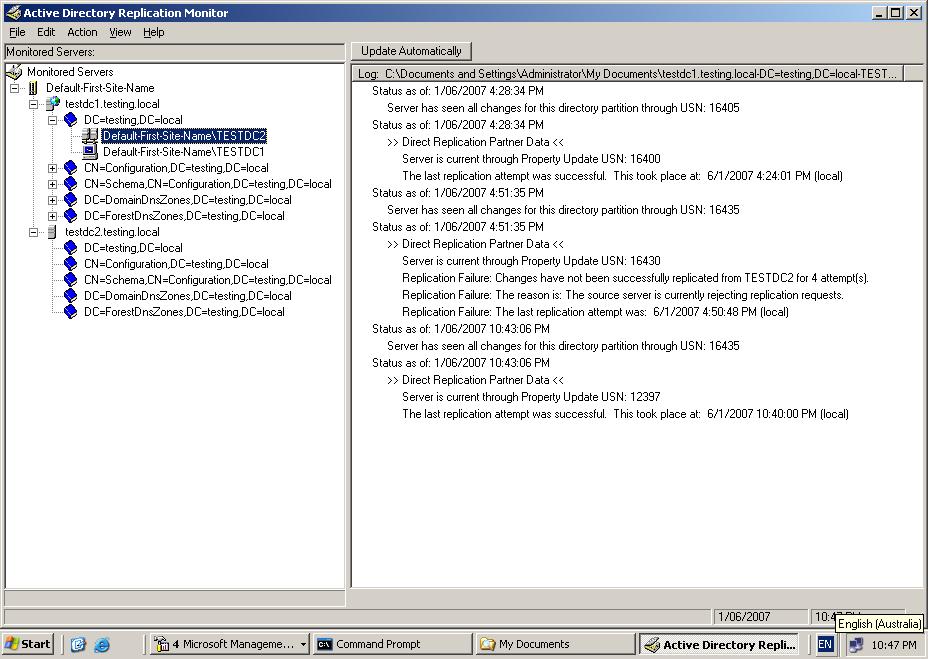Click the status bar date 1/06/2007
This screenshot has height=659, width=928.
[759, 616]
